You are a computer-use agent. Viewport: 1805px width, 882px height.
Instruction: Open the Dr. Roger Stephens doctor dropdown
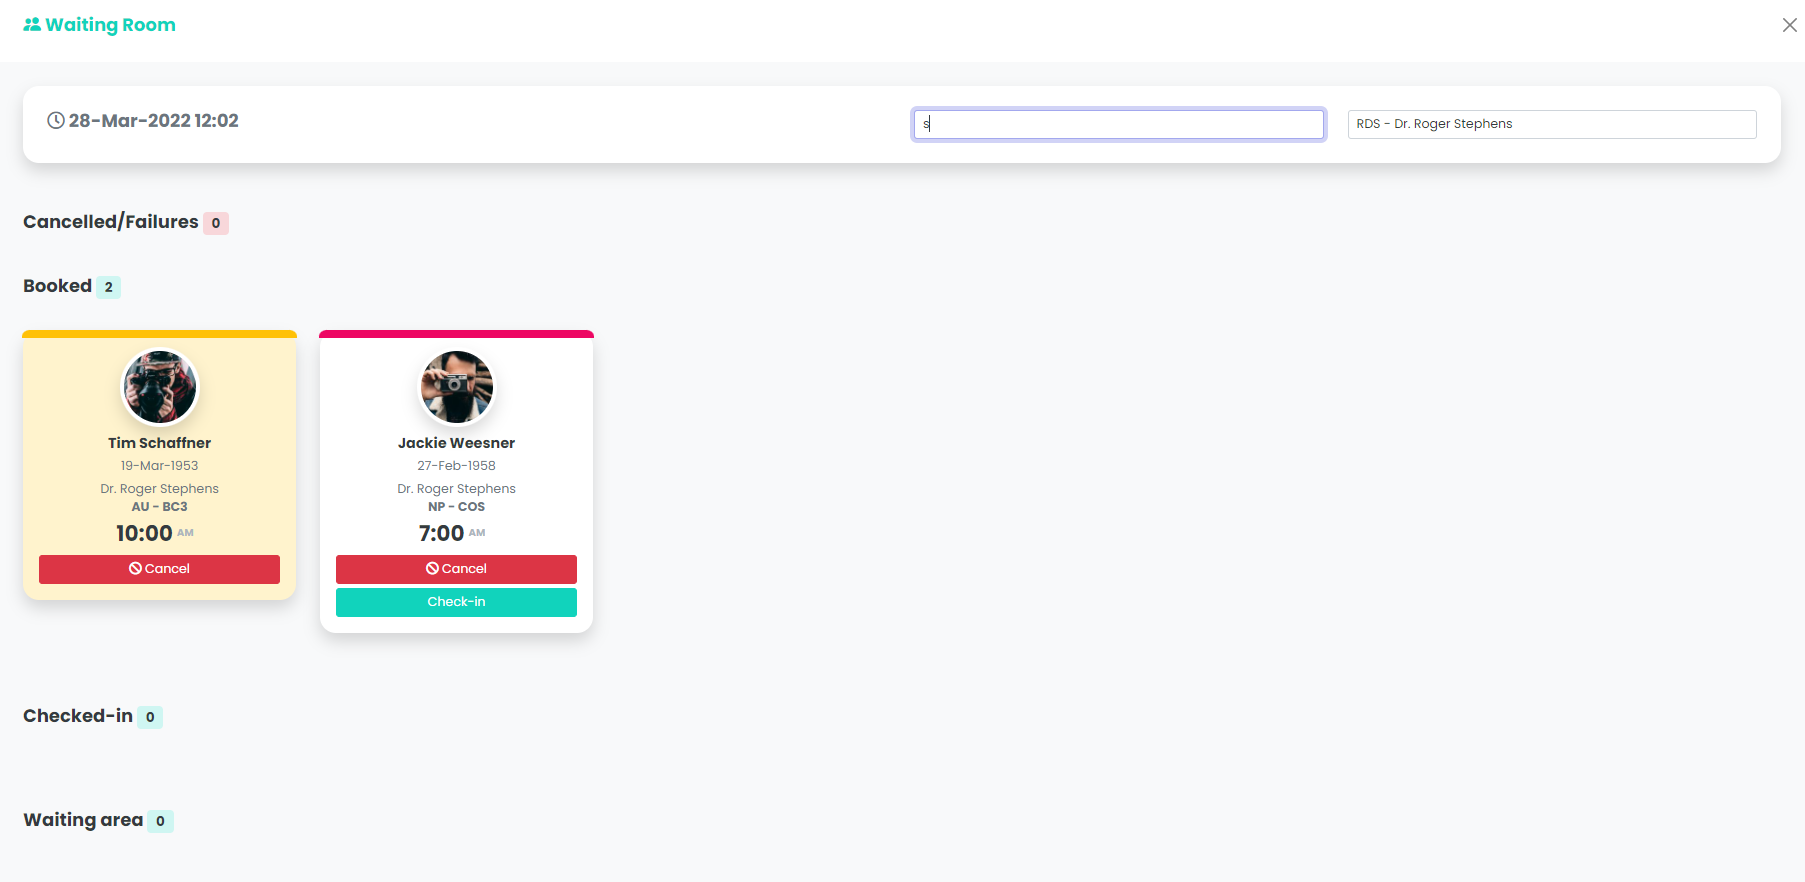[x=1552, y=124]
